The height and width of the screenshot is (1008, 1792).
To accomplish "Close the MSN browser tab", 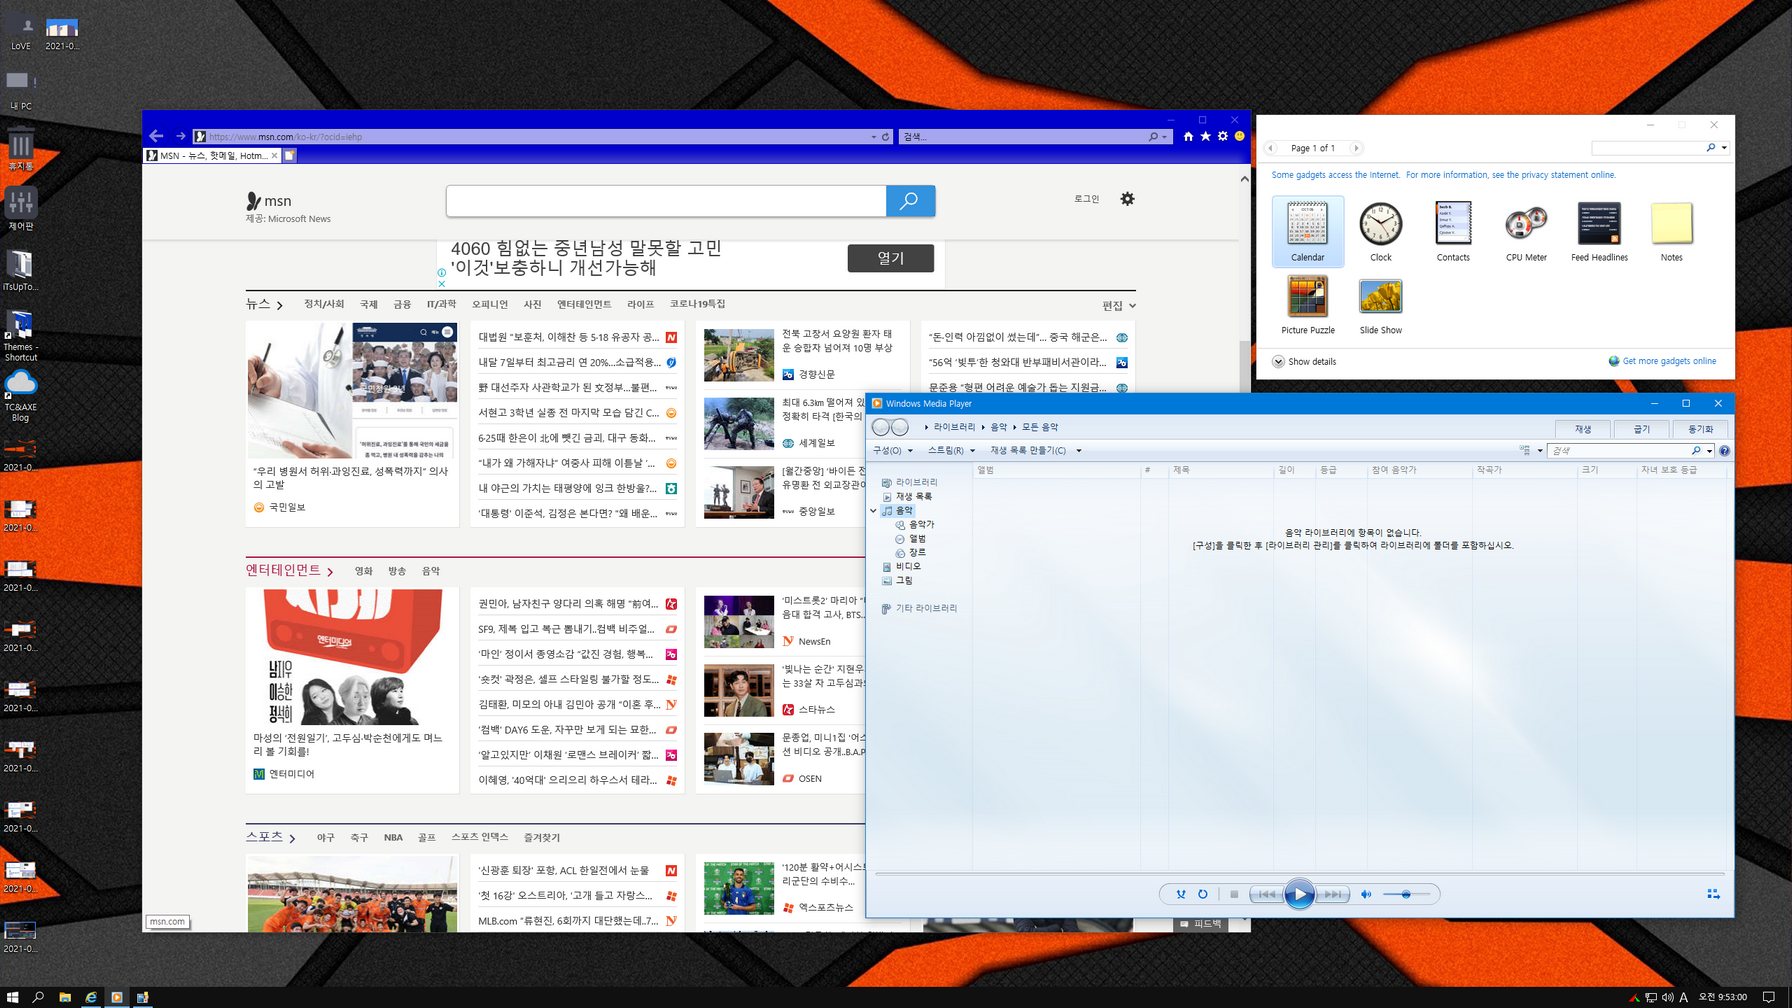I will (275, 156).
